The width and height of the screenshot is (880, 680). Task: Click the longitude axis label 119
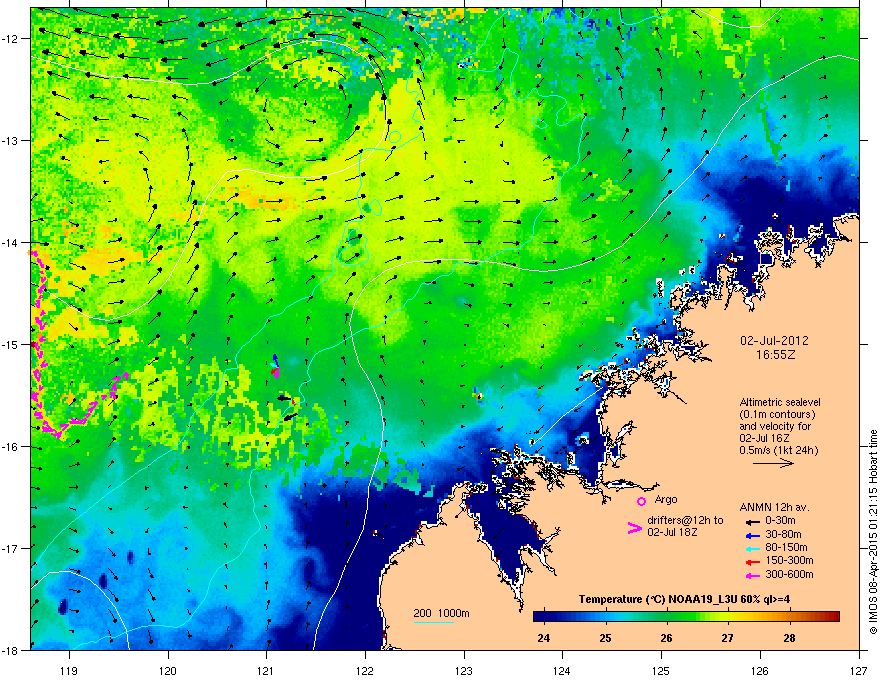coord(69,670)
